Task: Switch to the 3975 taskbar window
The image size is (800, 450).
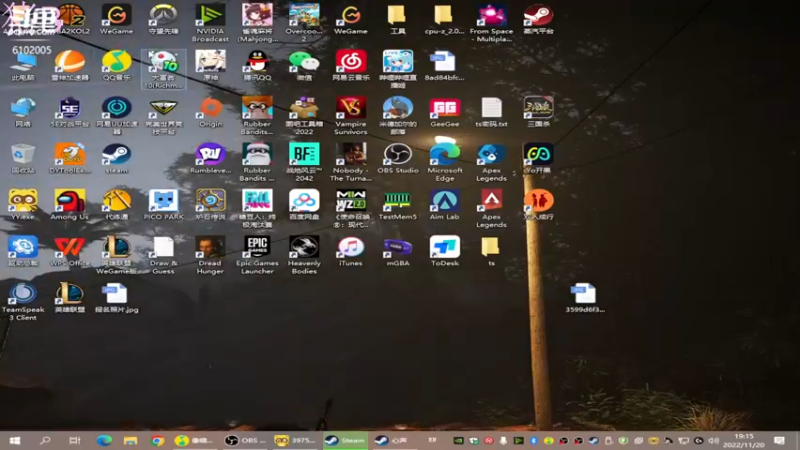Action: (x=295, y=440)
